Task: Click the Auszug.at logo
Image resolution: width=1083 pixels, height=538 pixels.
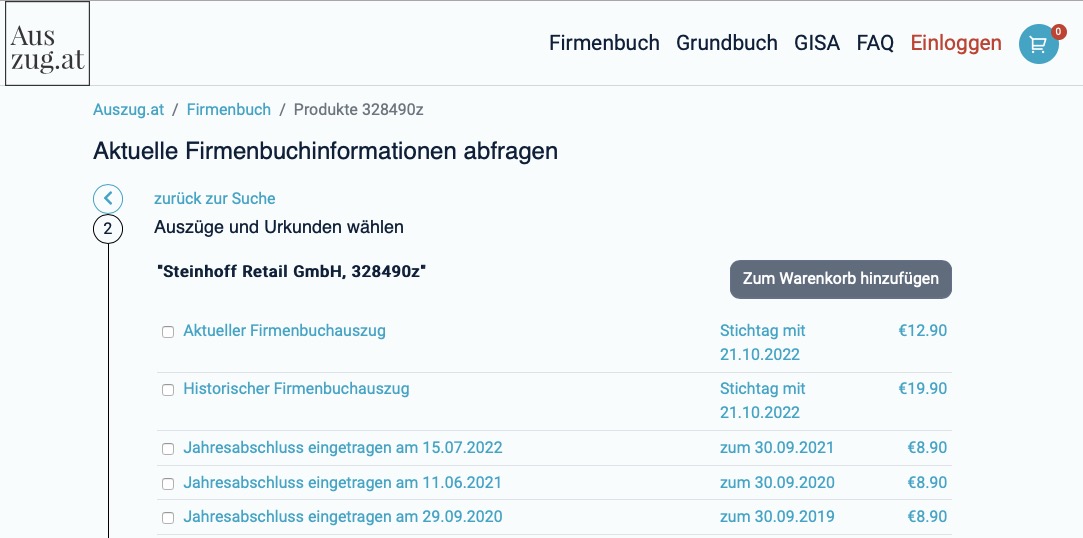Action: (48, 44)
